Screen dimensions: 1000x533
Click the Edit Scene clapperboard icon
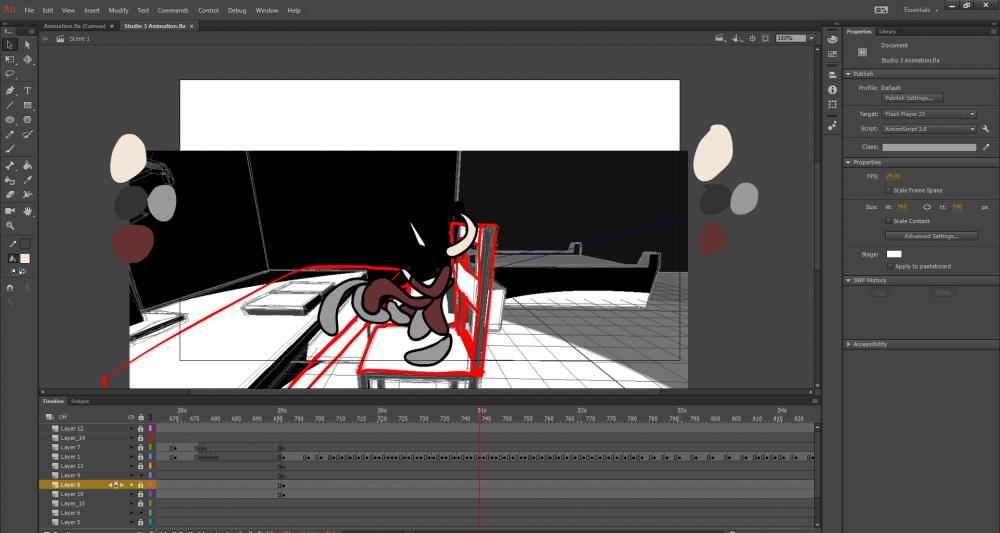pyautogui.click(x=719, y=38)
